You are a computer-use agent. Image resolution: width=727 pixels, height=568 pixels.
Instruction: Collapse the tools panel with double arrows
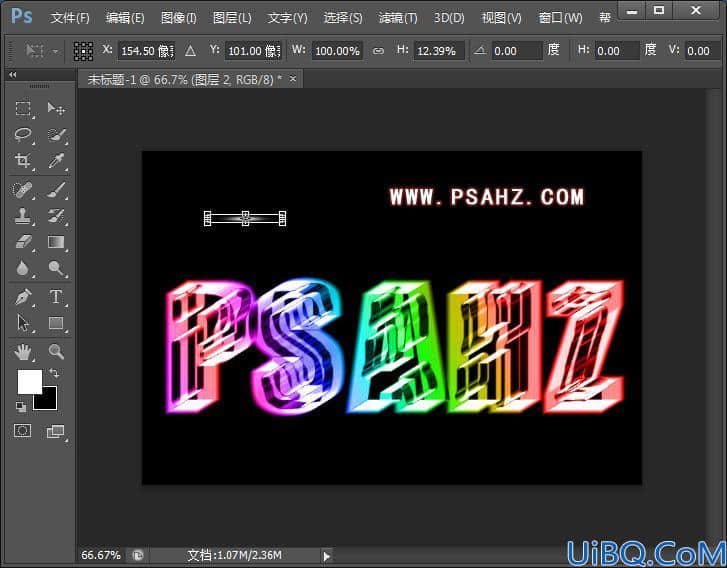pyautogui.click(x=13, y=74)
